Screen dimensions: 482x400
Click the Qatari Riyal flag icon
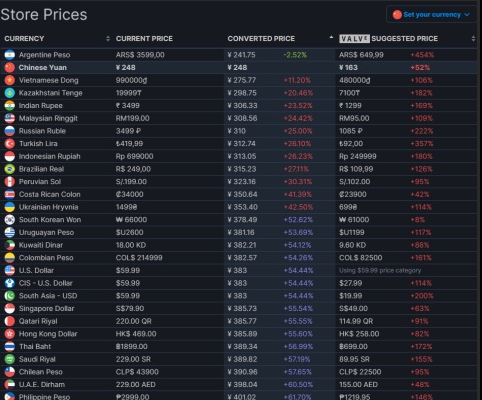tap(10, 321)
